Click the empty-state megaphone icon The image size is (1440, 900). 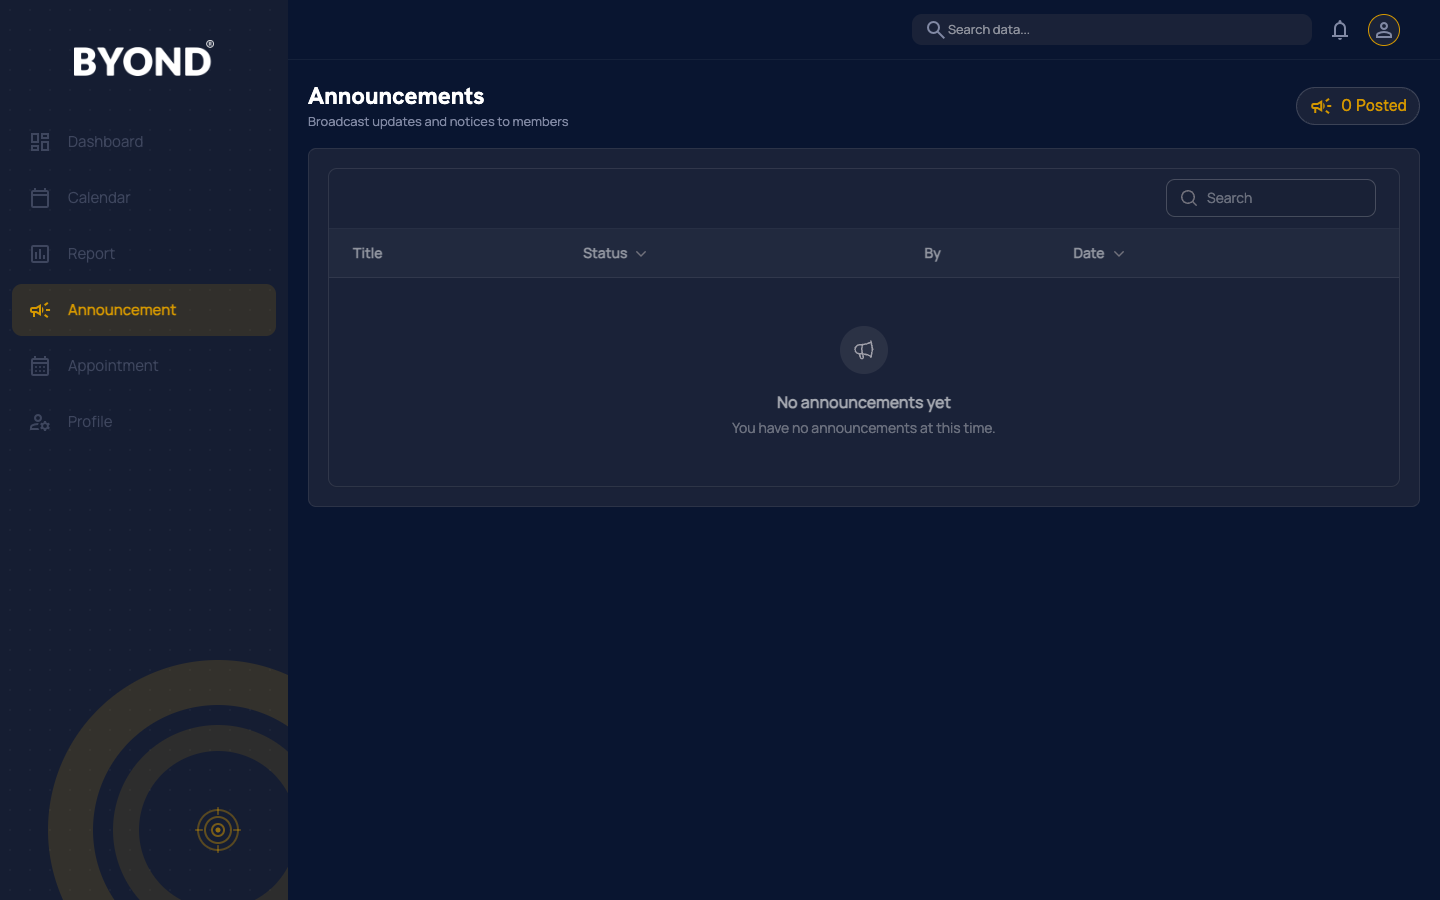(x=864, y=350)
